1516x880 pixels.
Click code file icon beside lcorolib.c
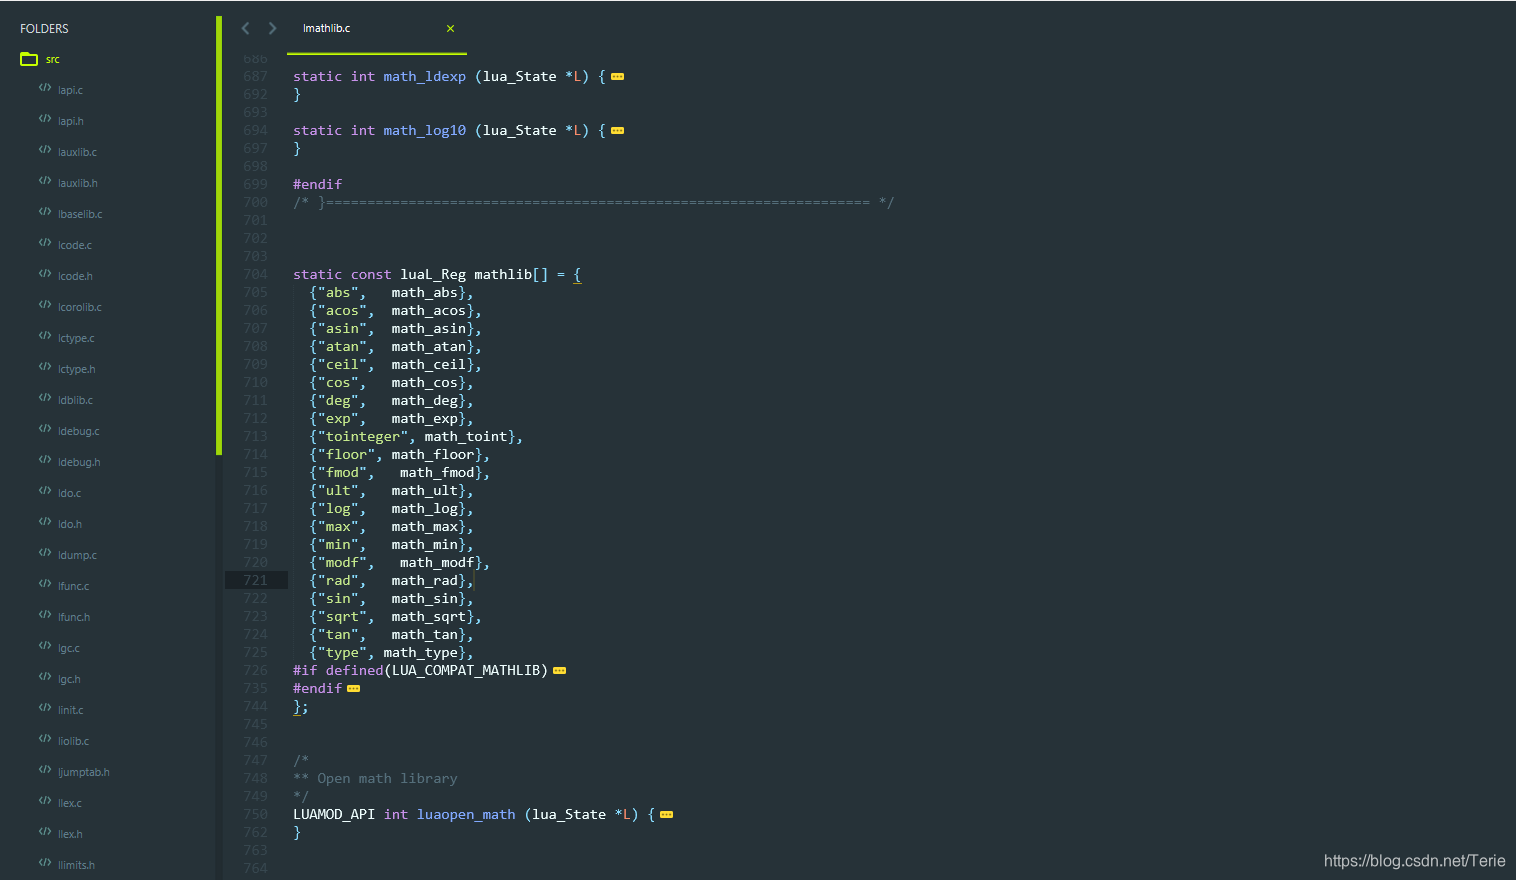pyautogui.click(x=45, y=305)
